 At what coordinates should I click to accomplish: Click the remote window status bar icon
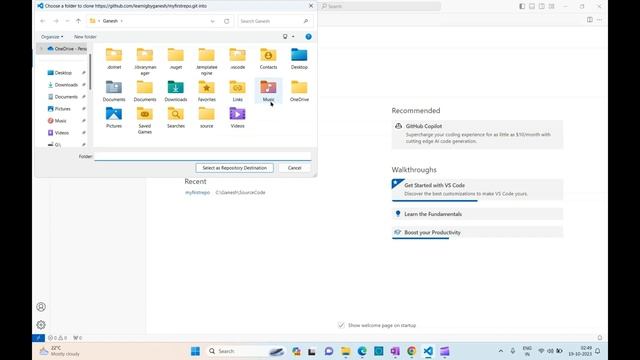pyautogui.click(x=38, y=338)
